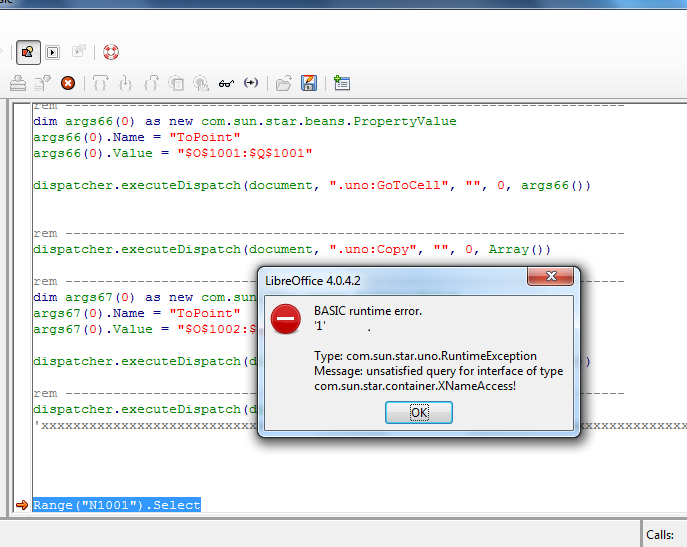
Task: Toggle breakpoint on/off icon
Action: point(176,83)
